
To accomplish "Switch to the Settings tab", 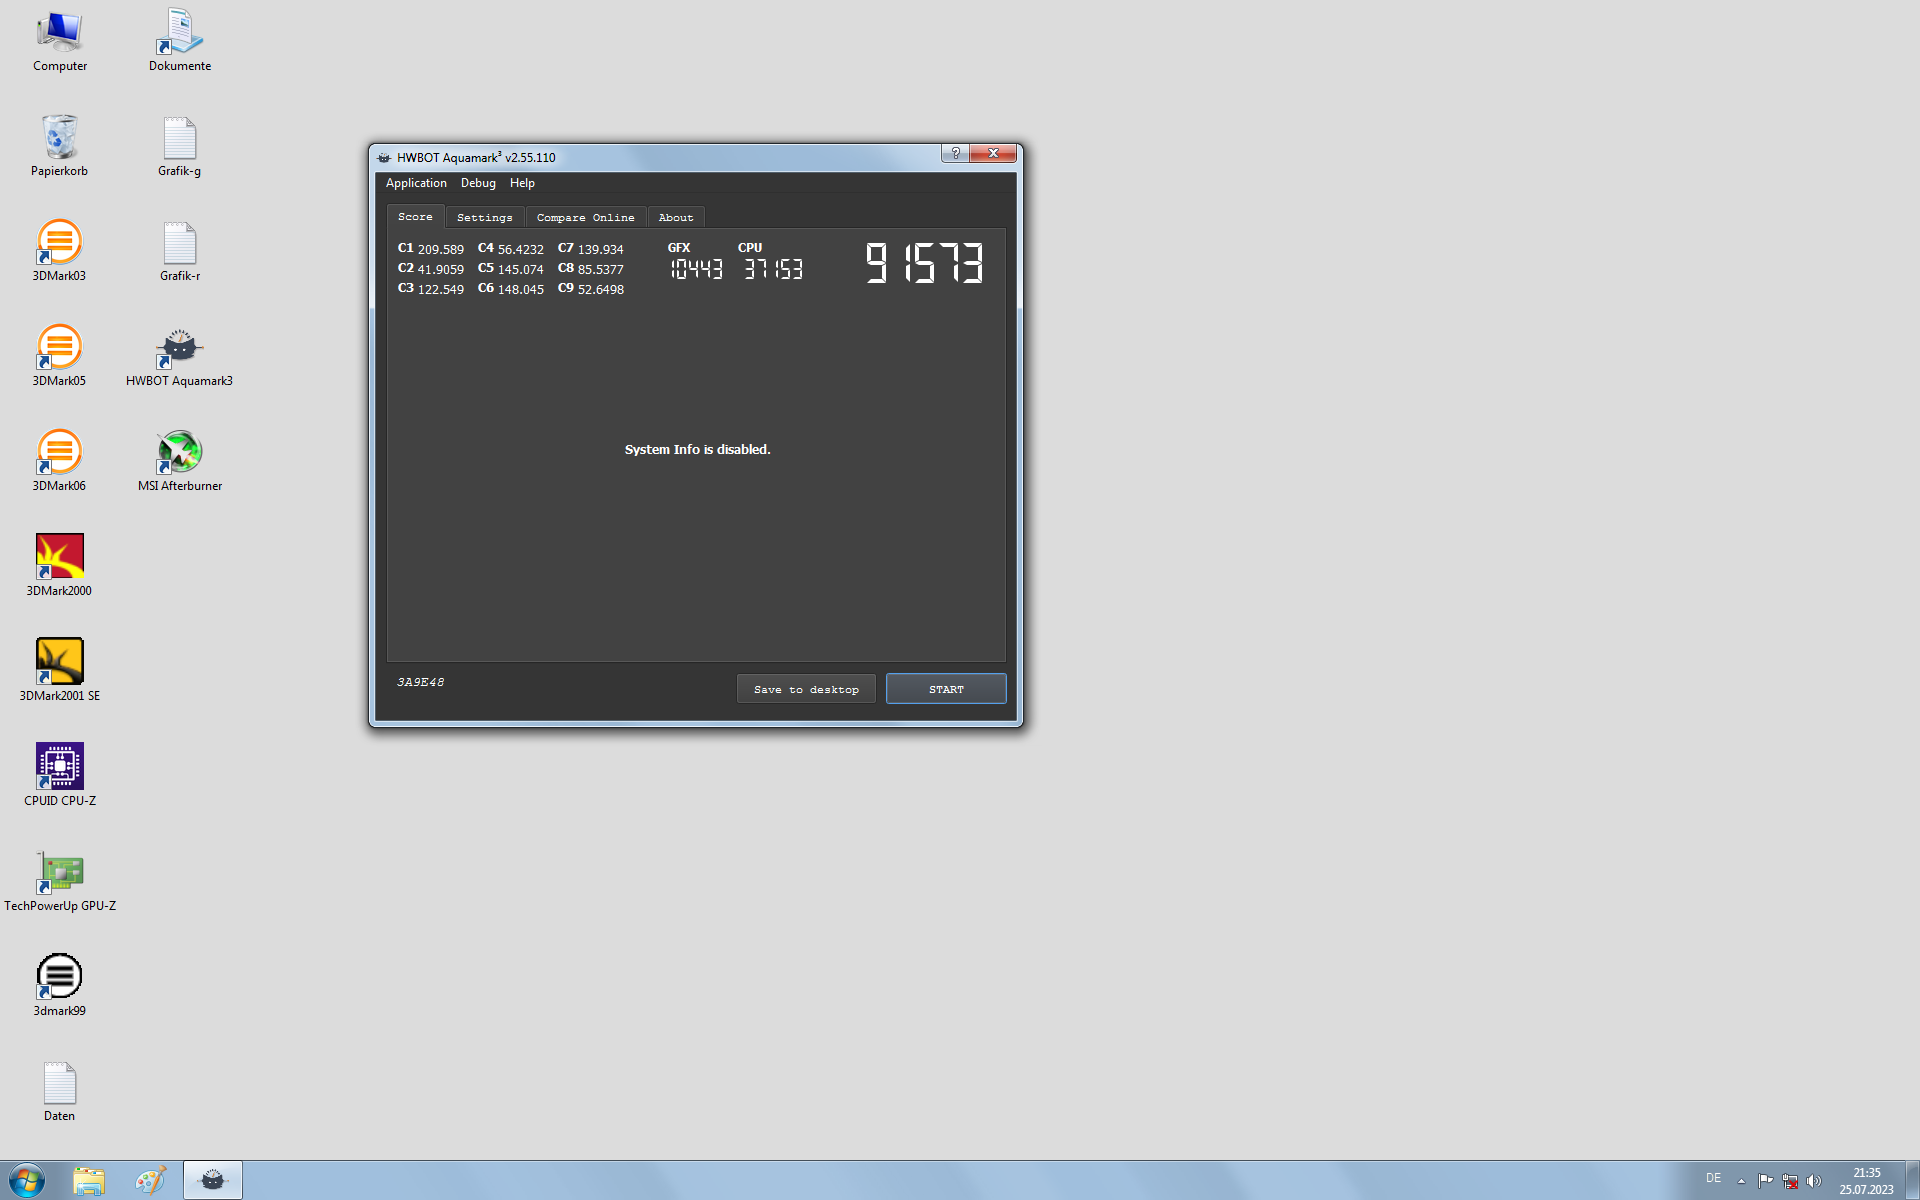I will 485,217.
